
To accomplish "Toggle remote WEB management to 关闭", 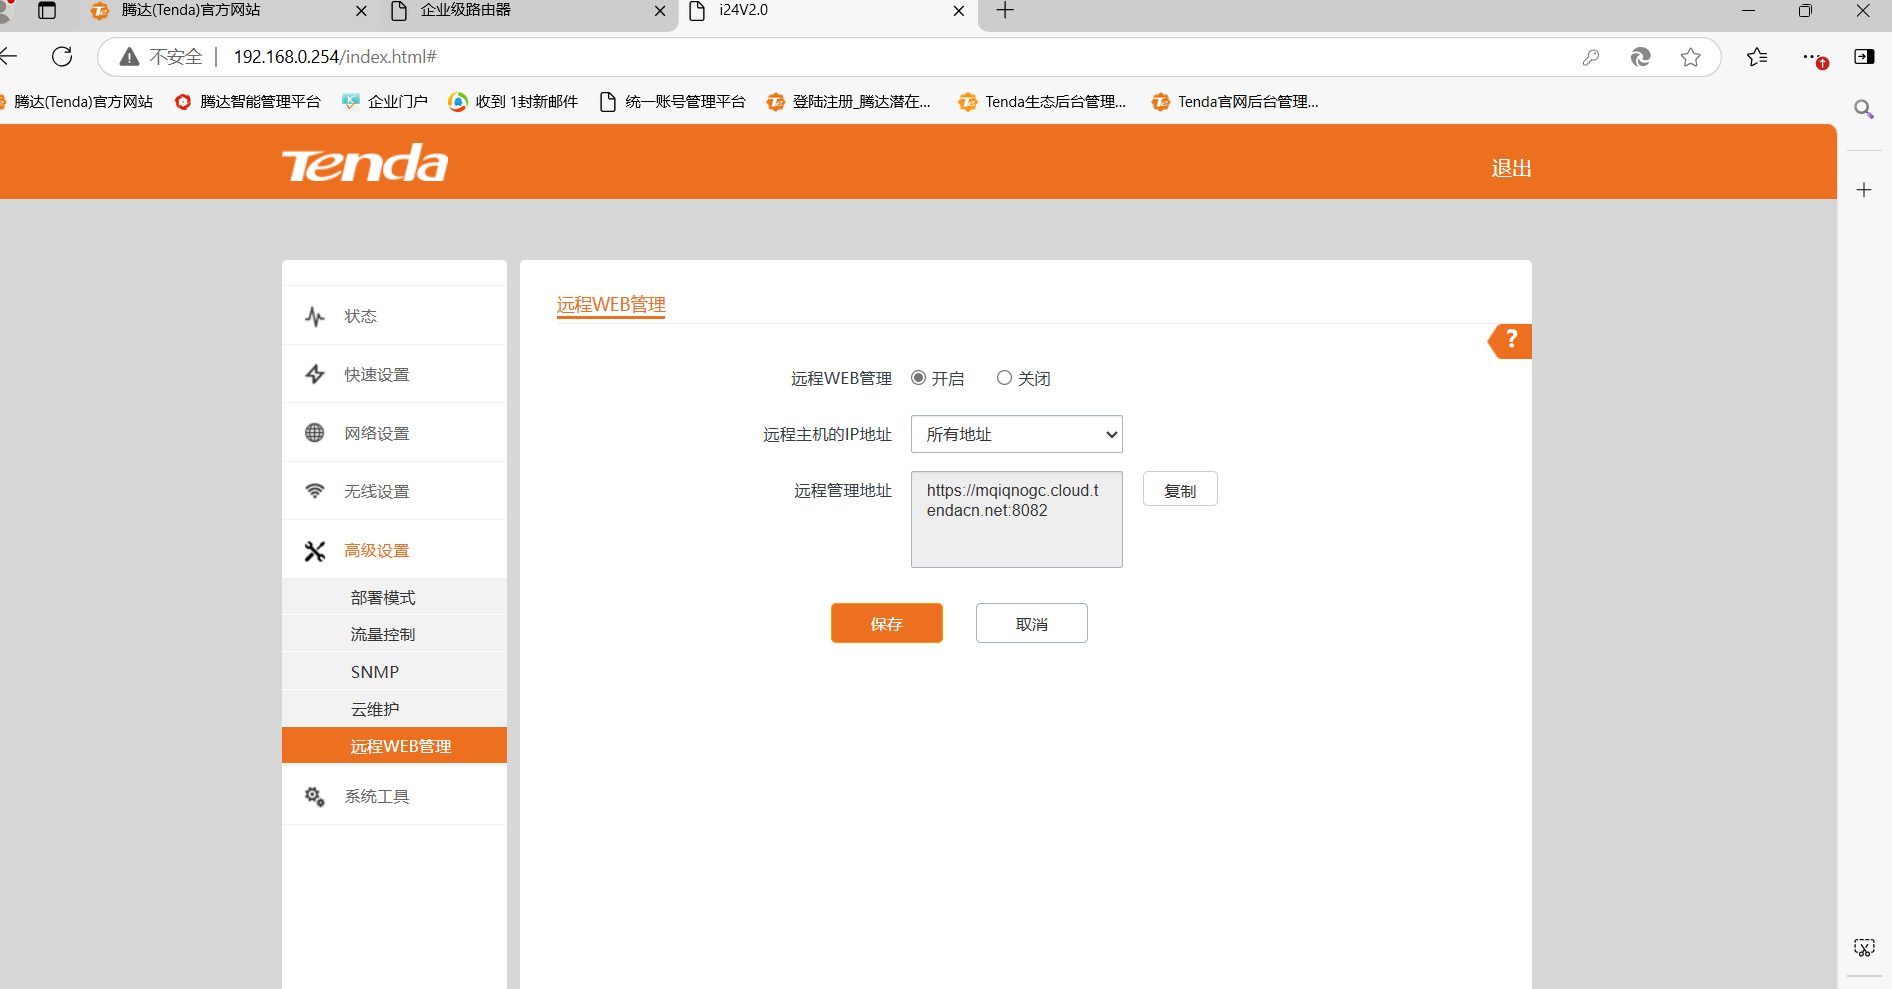I will [x=1004, y=377].
